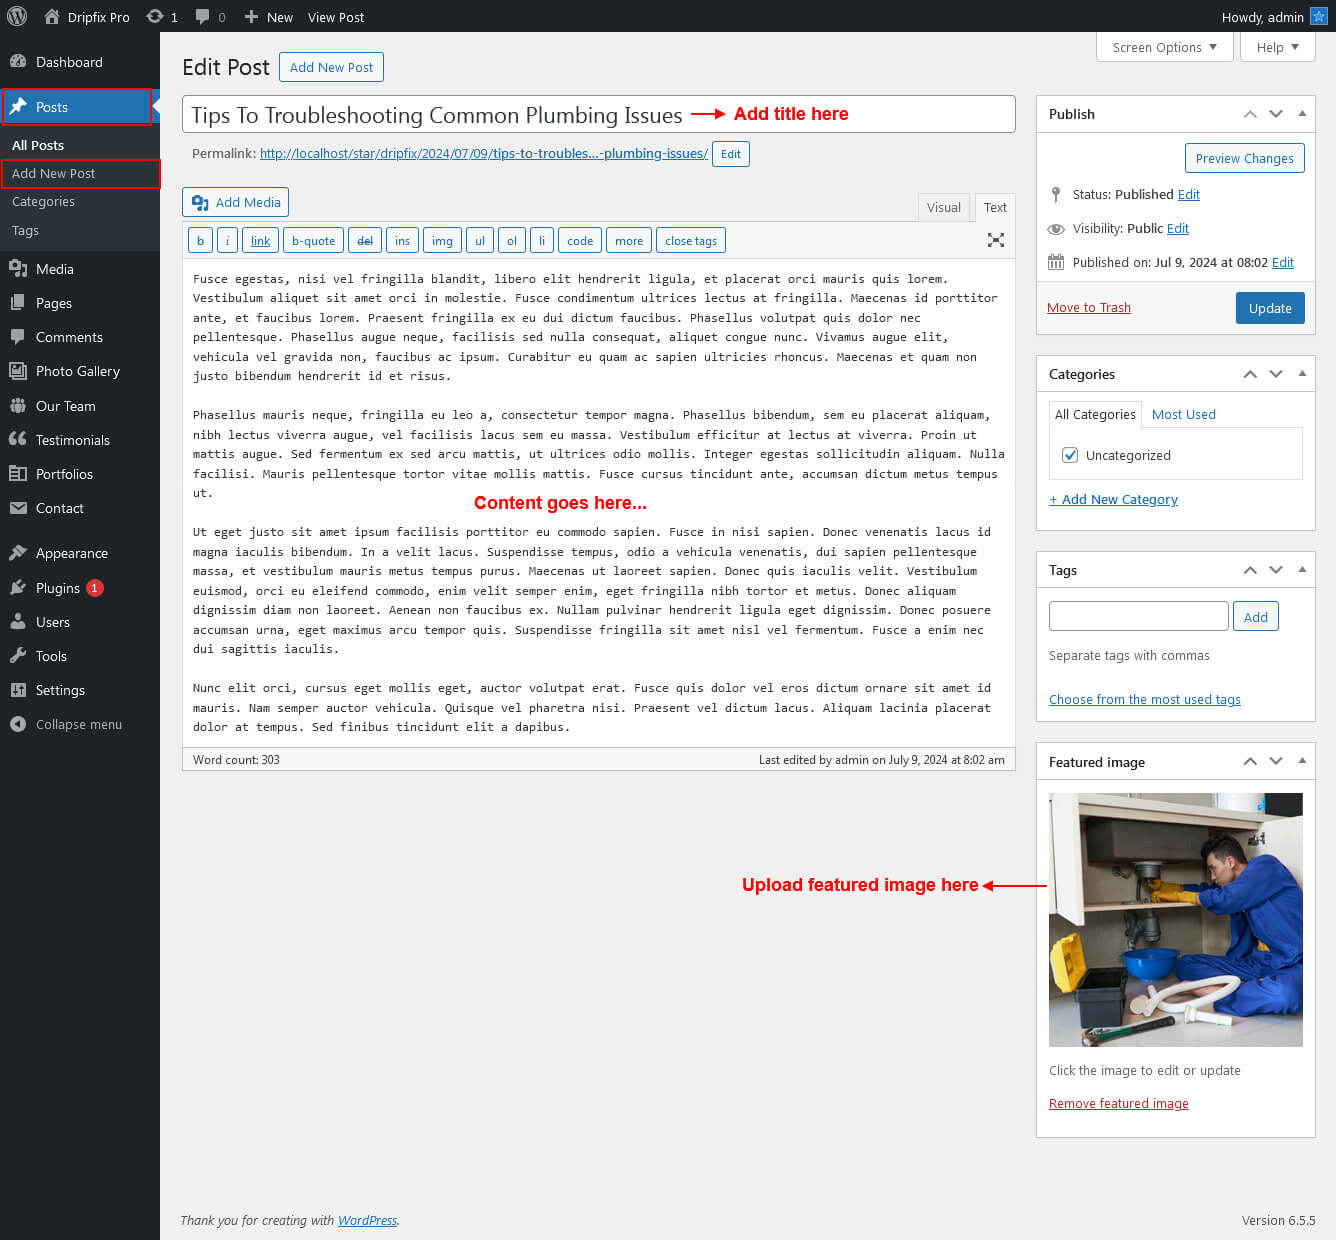Collapse the Featured image panel triangle
1336x1240 pixels.
tap(1302, 762)
